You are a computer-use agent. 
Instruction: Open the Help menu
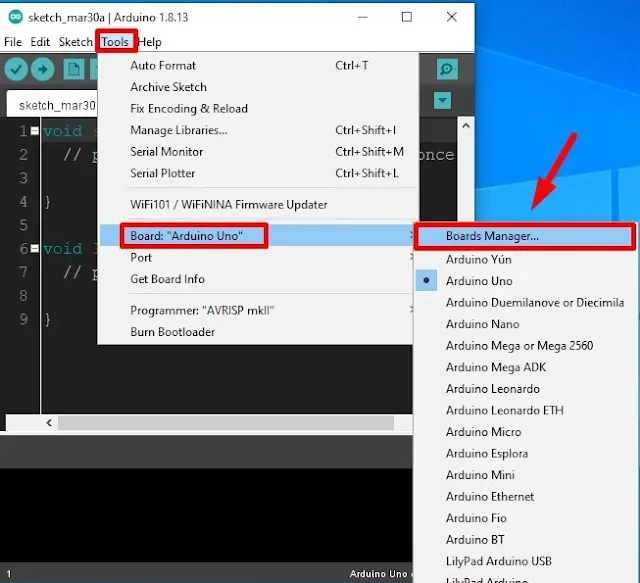pyautogui.click(x=150, y=42)
